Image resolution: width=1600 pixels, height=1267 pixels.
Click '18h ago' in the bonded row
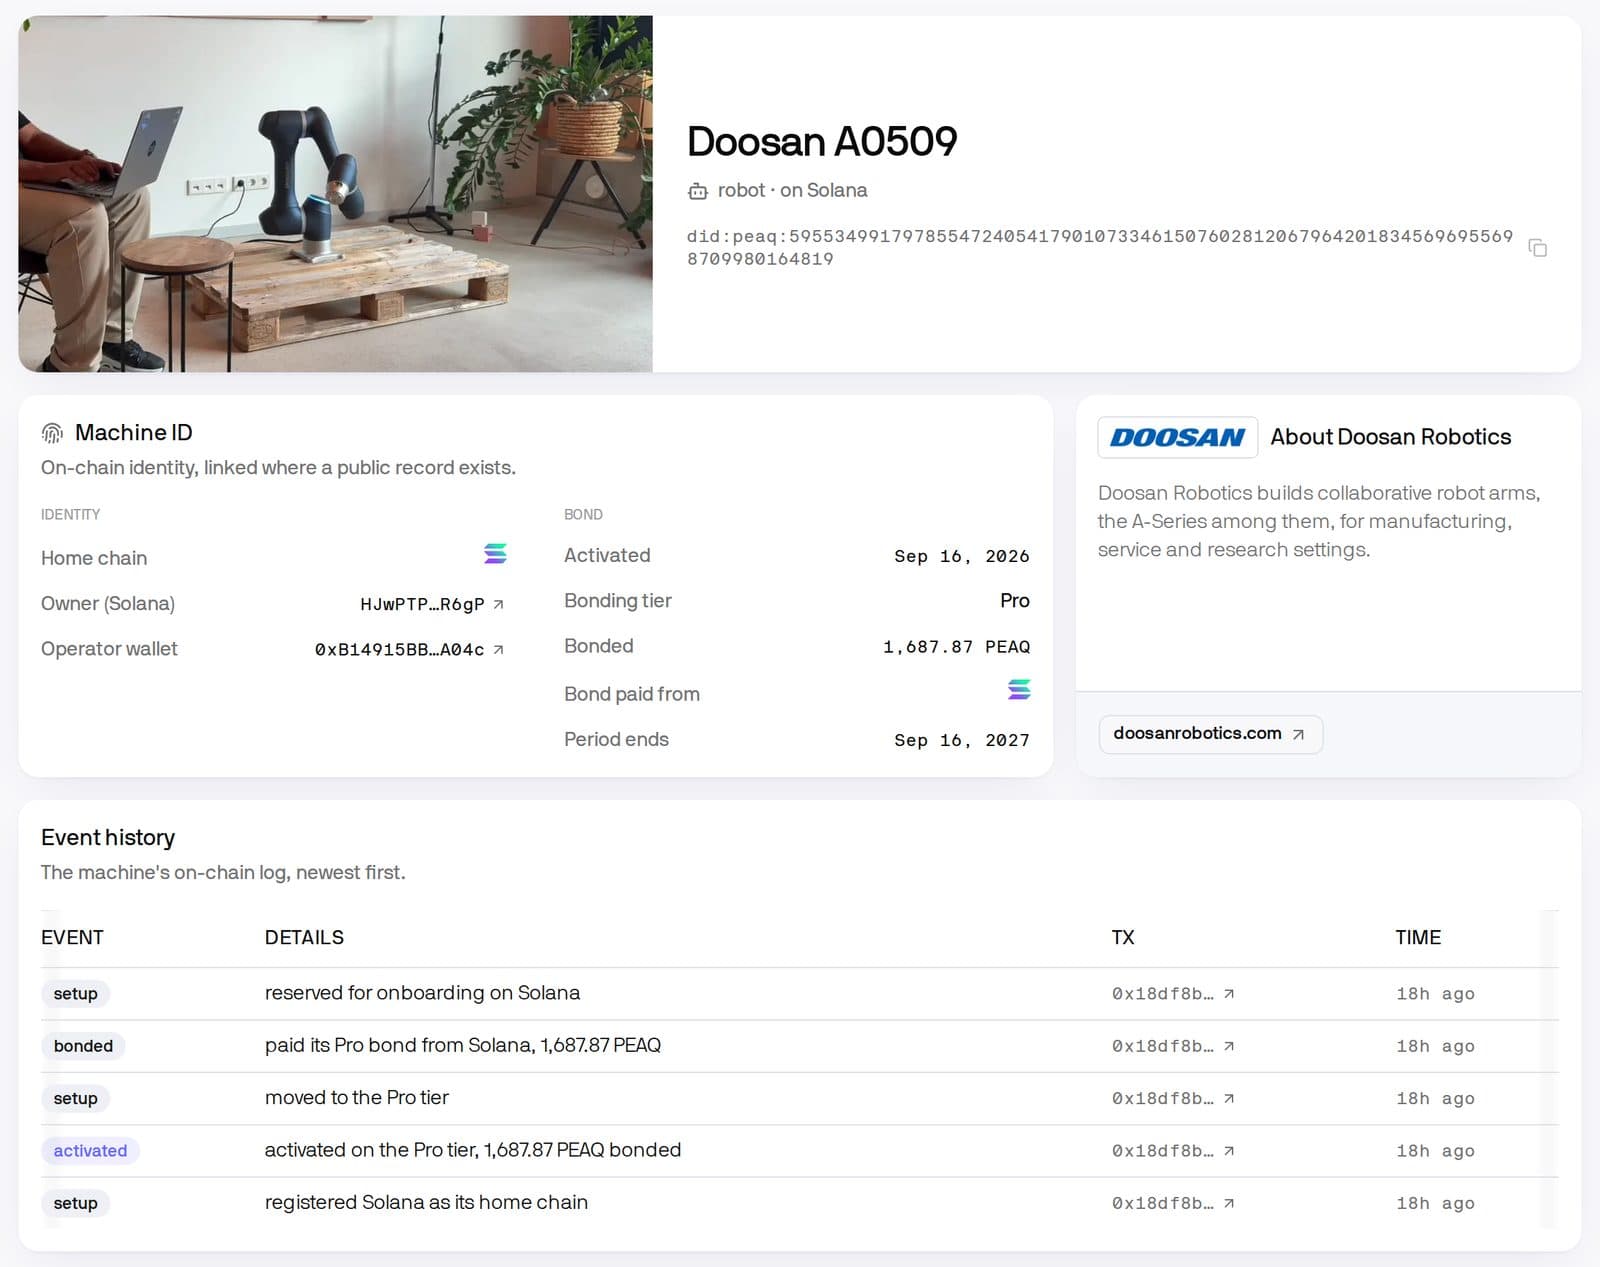1435,1046
